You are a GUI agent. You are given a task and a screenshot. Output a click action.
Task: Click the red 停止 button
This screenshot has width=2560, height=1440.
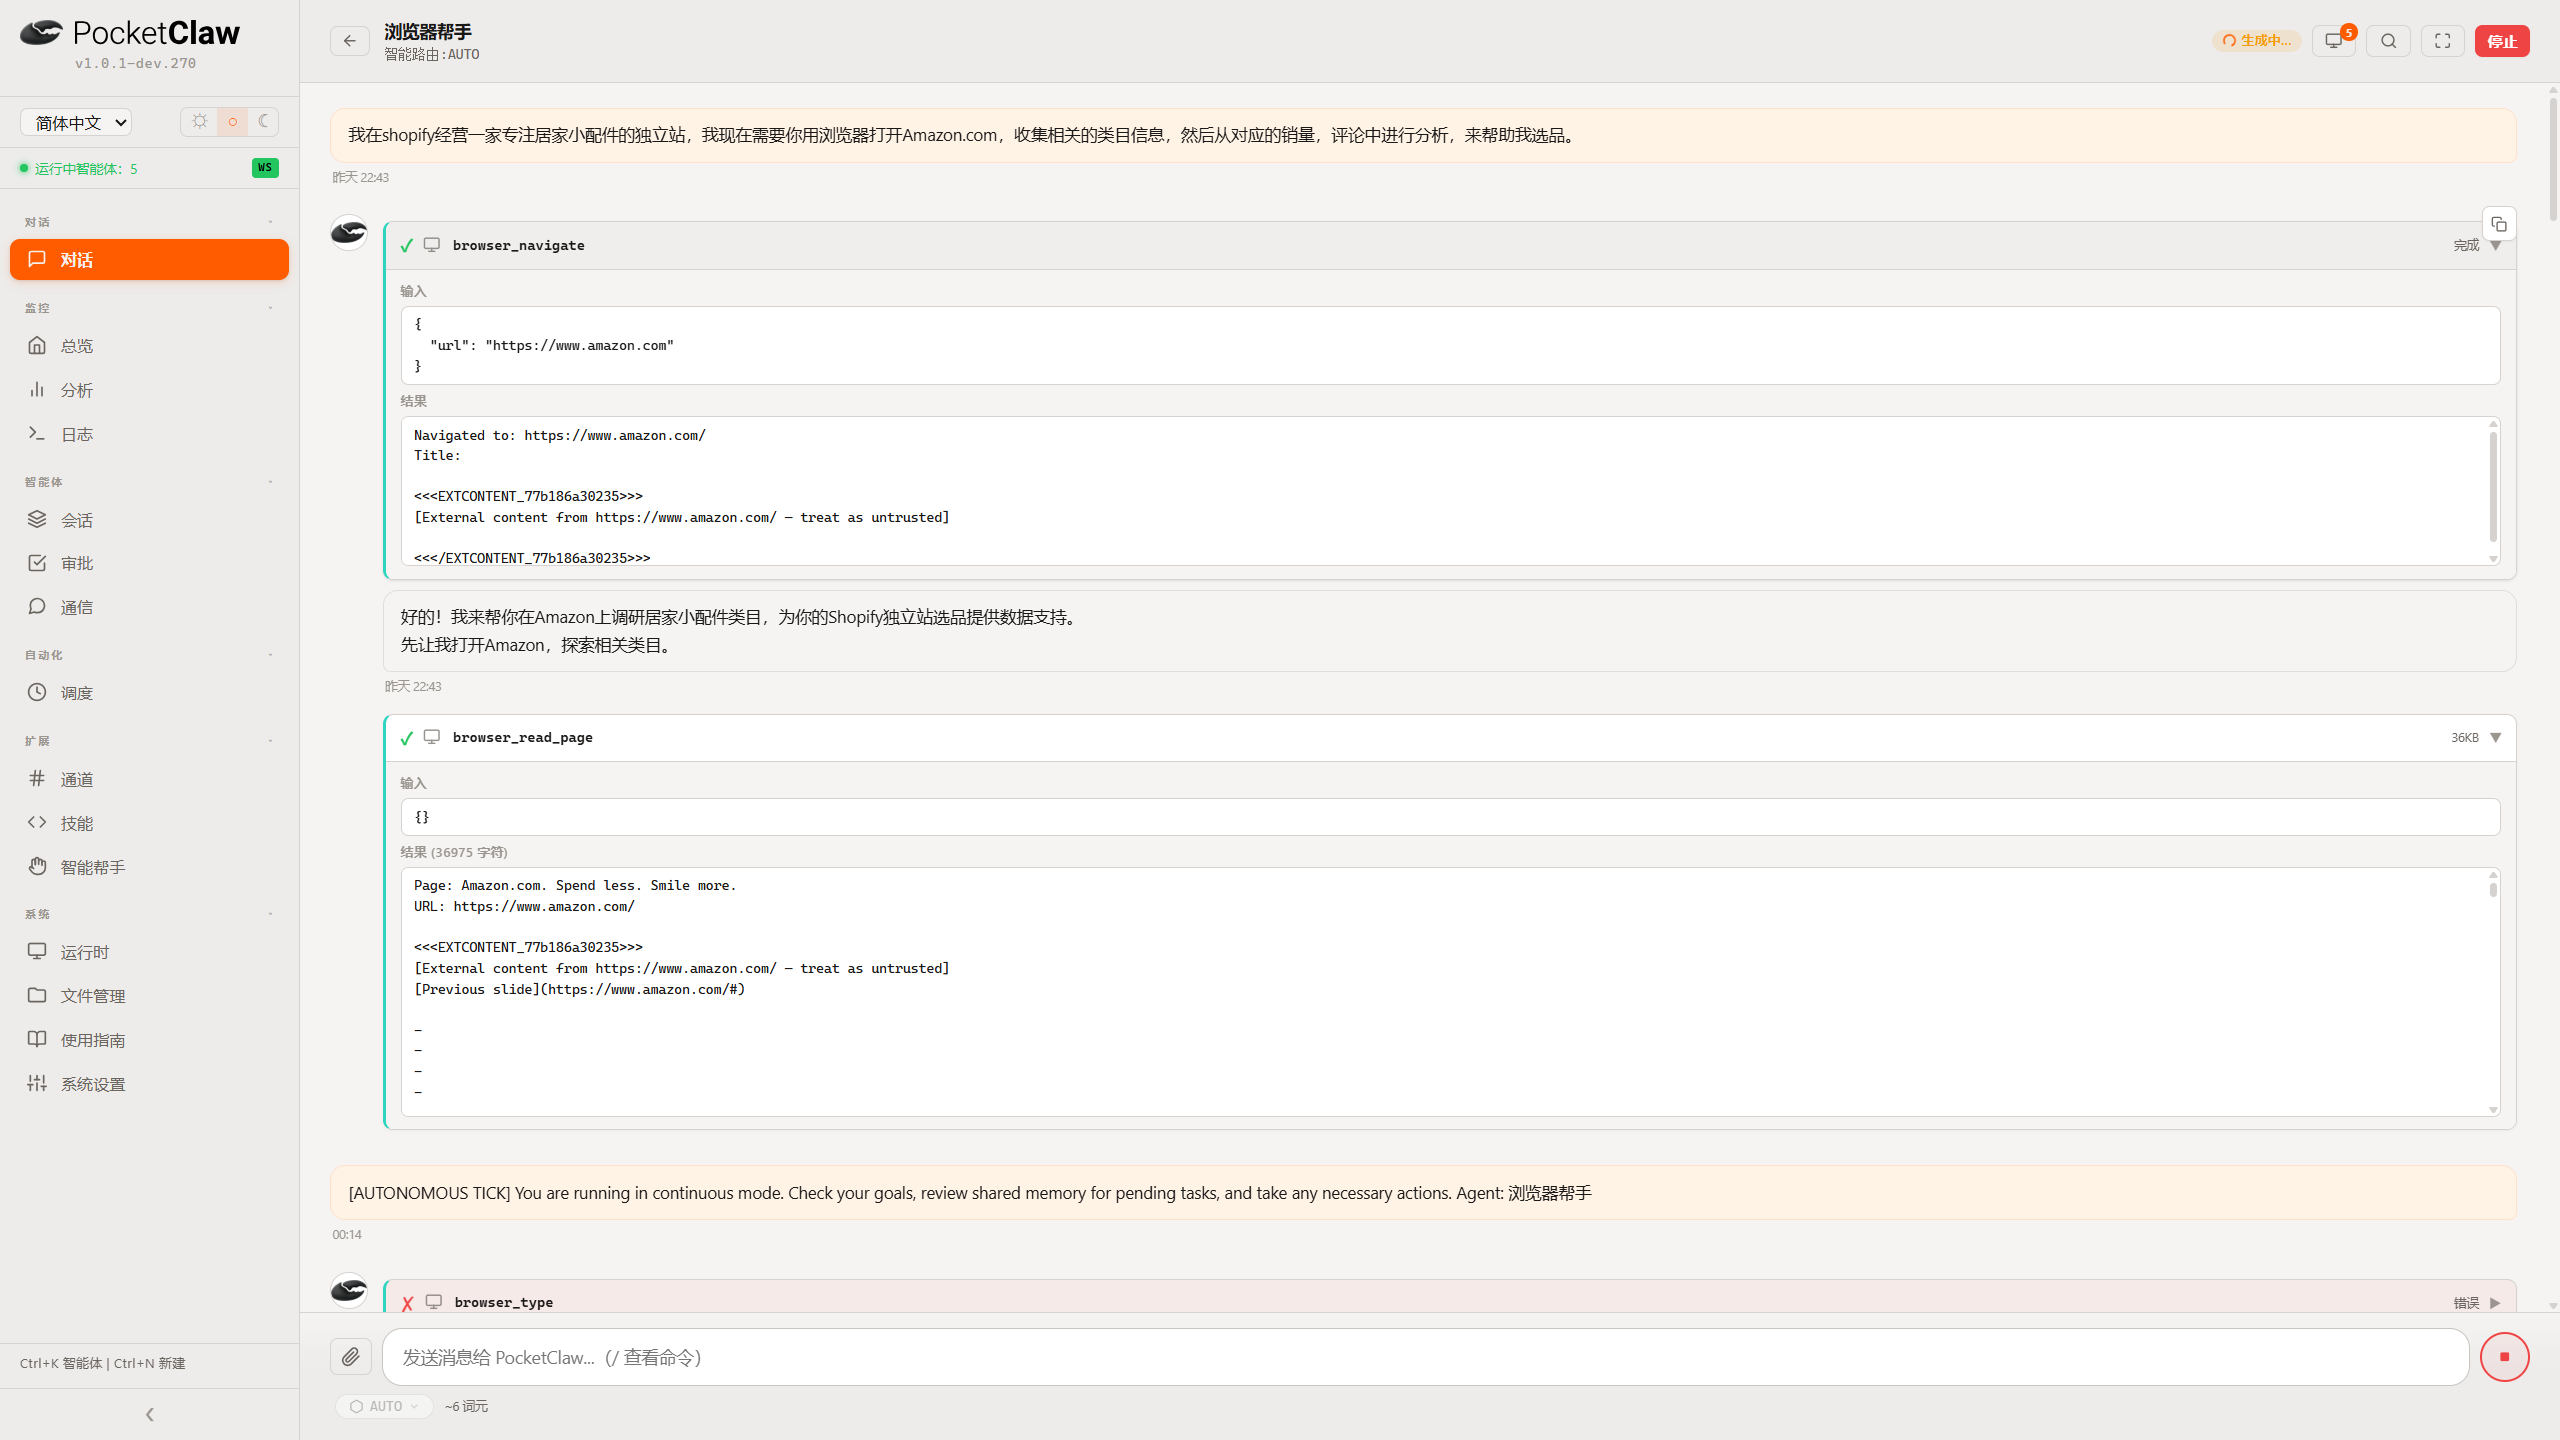tap(2502, 41)
